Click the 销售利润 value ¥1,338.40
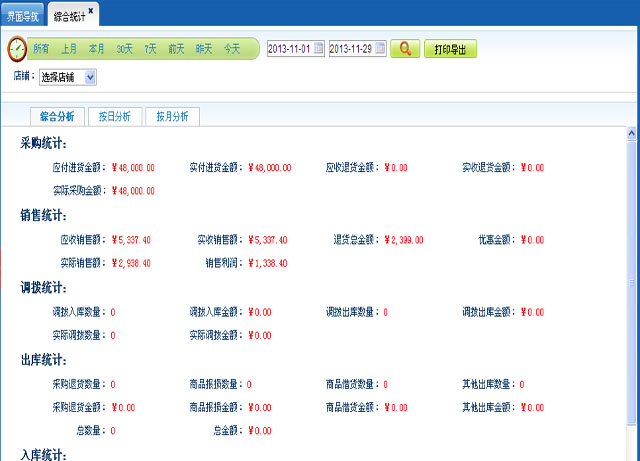Screen dimensions: 640x461 click(x=267, y=263)
